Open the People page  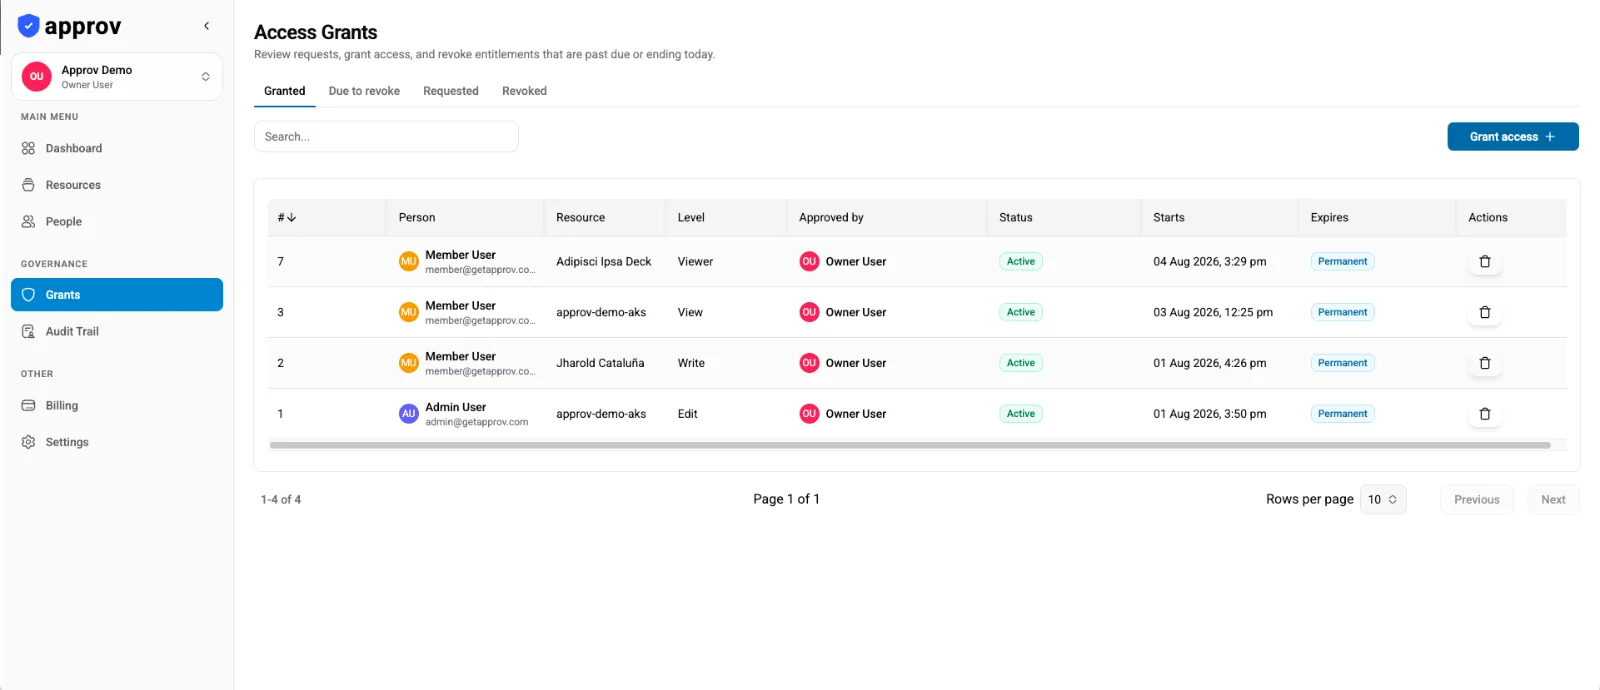[117, 222]
